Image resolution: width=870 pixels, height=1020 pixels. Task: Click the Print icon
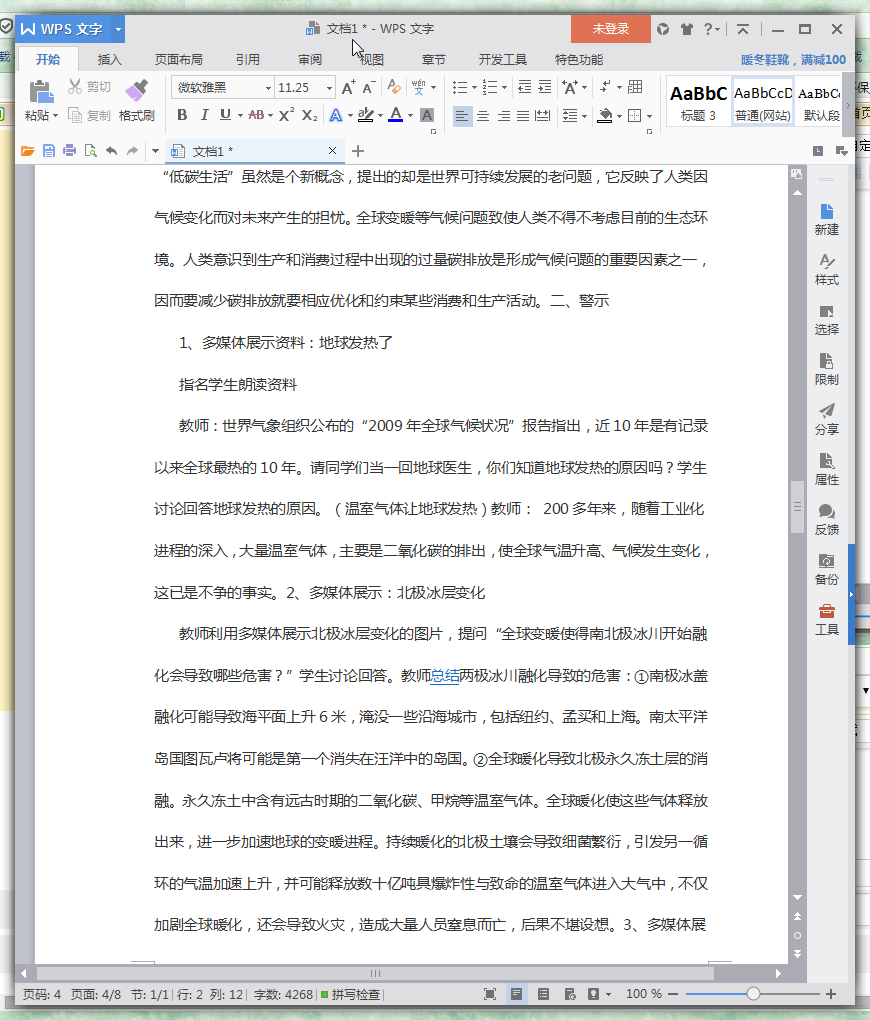(70, 151)
